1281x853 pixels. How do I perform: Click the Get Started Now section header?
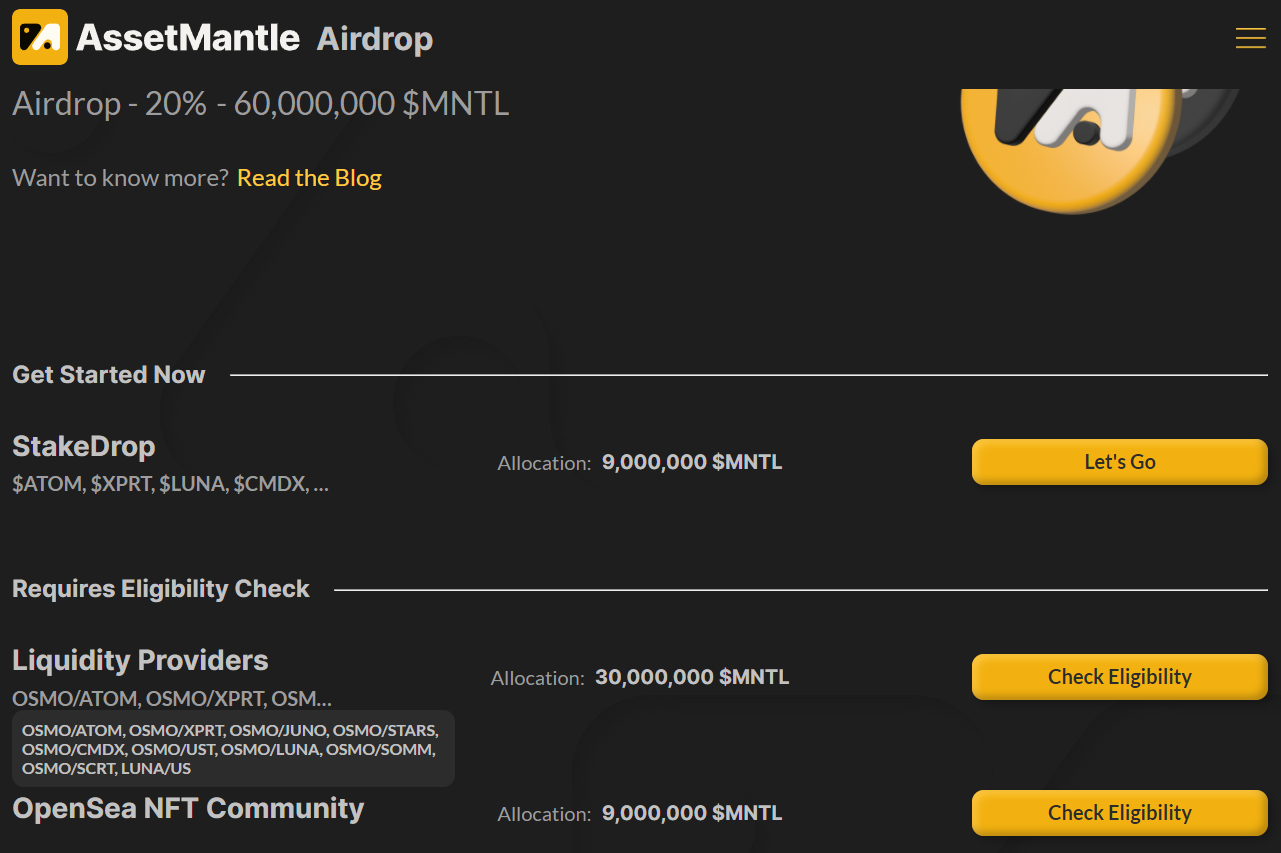pyautogui.click(x=109, y=375)
